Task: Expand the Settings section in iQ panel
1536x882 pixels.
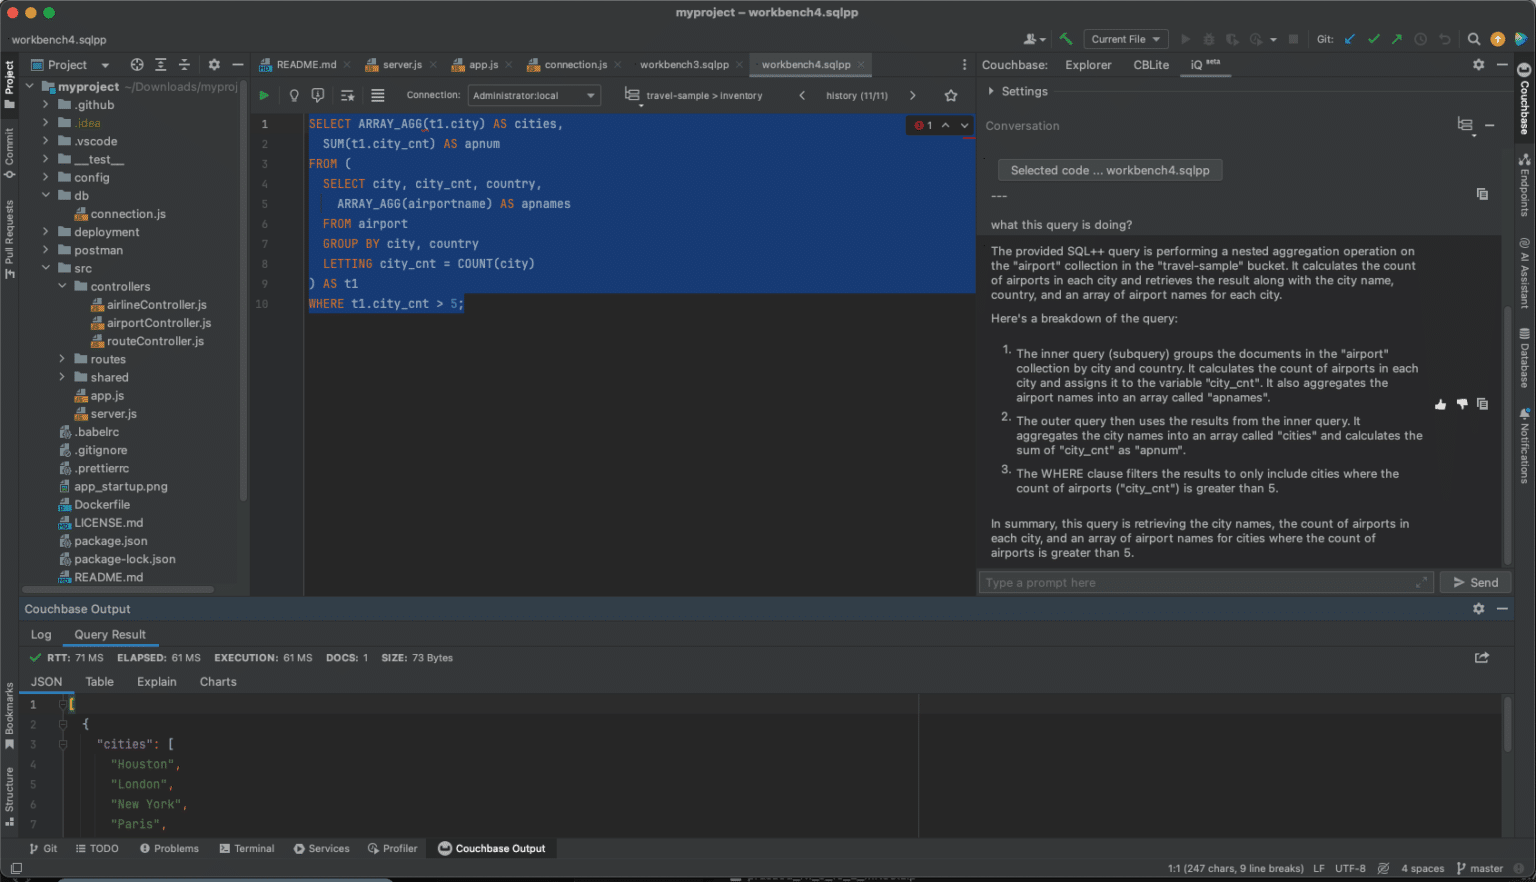Action: pos(1017,91)
